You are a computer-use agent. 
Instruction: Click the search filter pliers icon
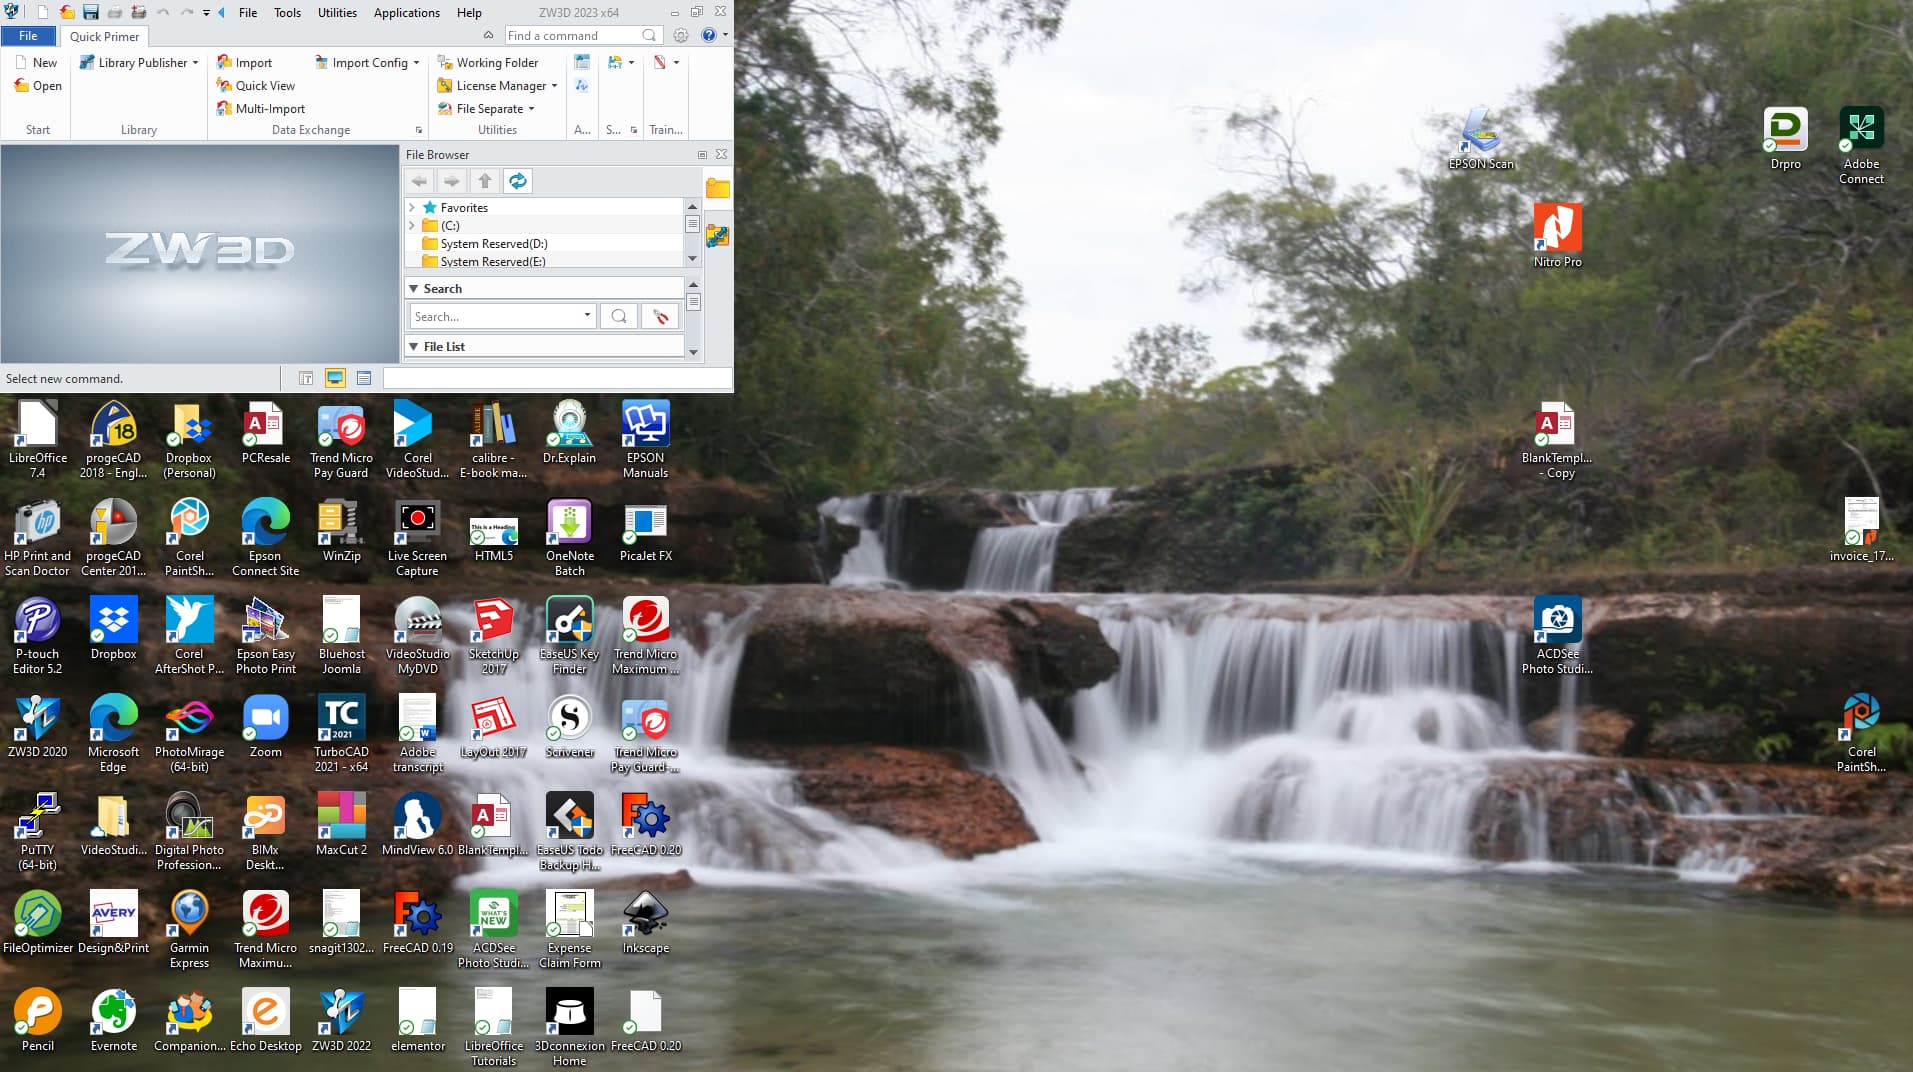point(660,316)
